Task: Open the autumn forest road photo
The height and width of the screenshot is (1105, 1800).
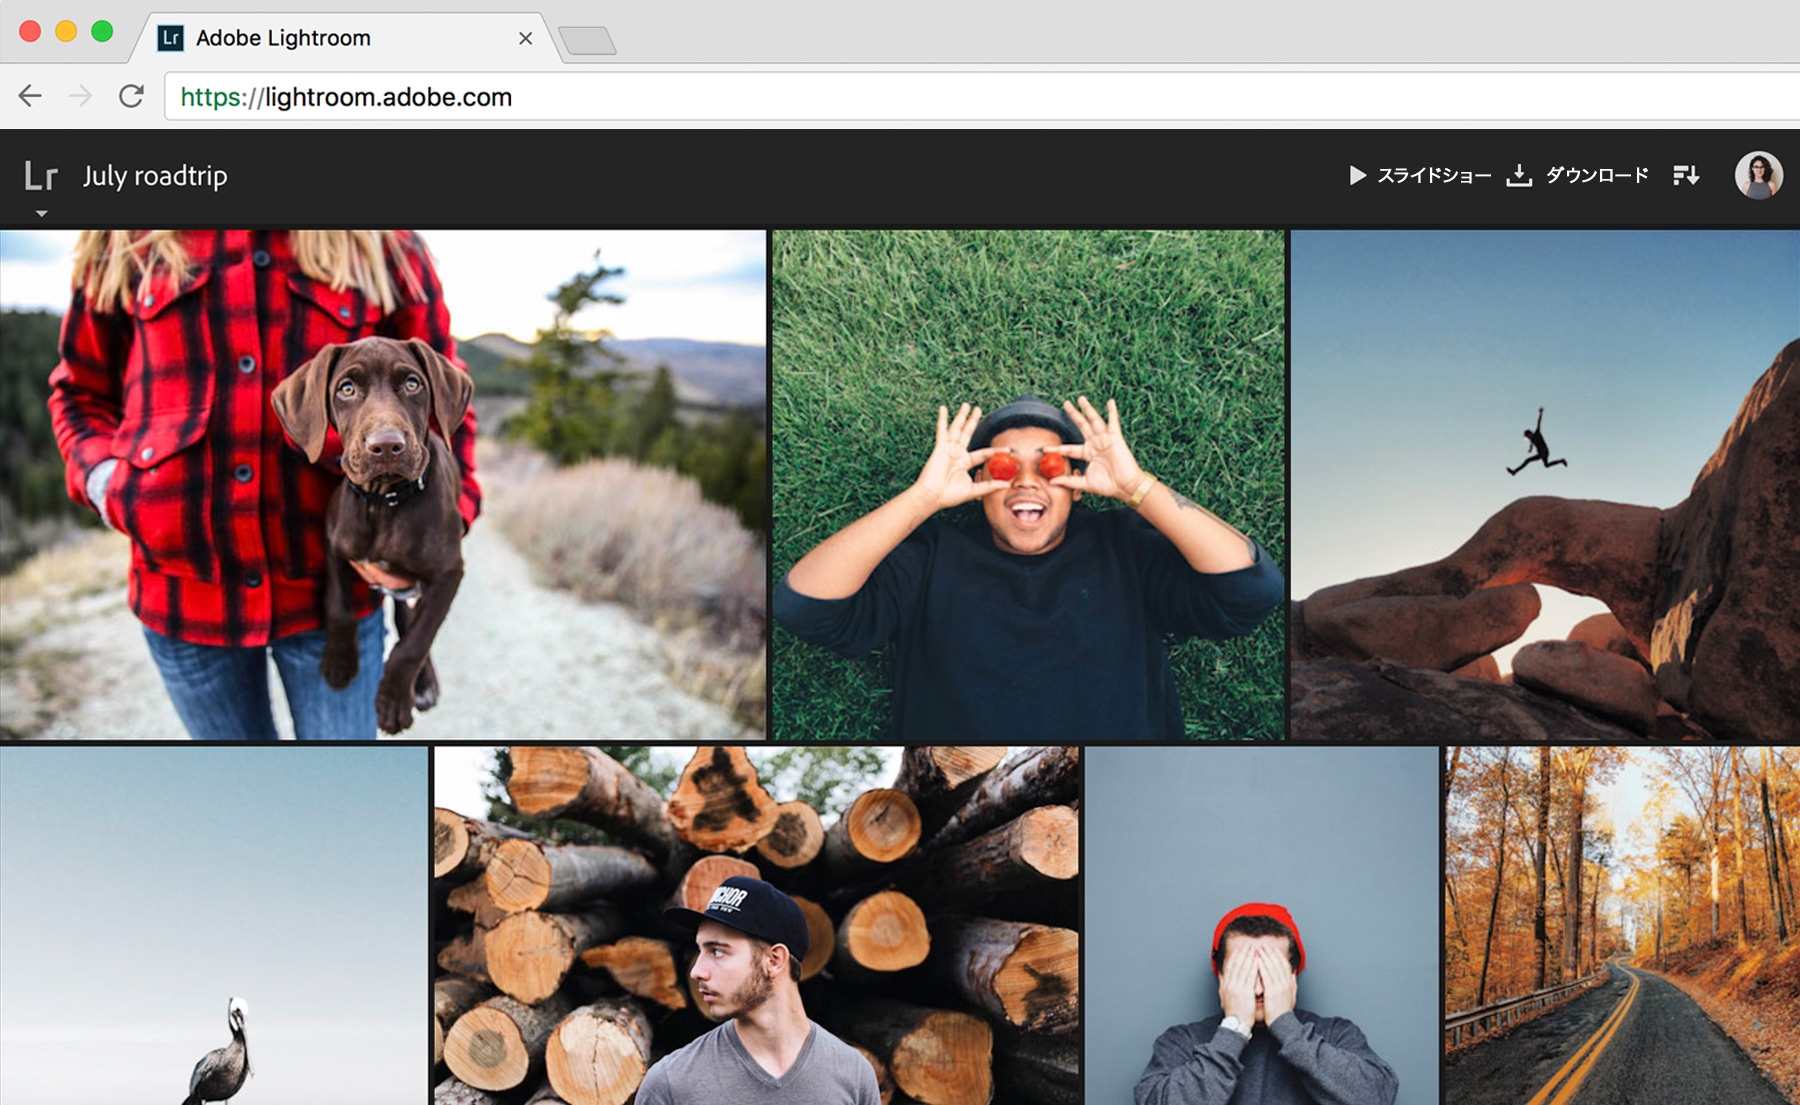Action: coord(1622,926)
